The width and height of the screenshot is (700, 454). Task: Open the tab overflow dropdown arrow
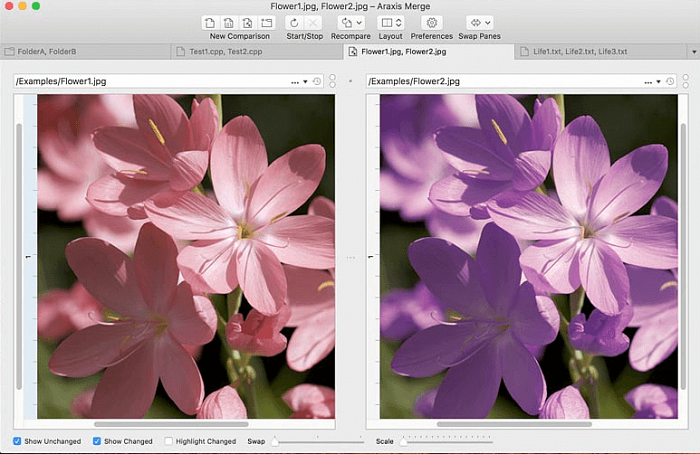click(694, 52)
